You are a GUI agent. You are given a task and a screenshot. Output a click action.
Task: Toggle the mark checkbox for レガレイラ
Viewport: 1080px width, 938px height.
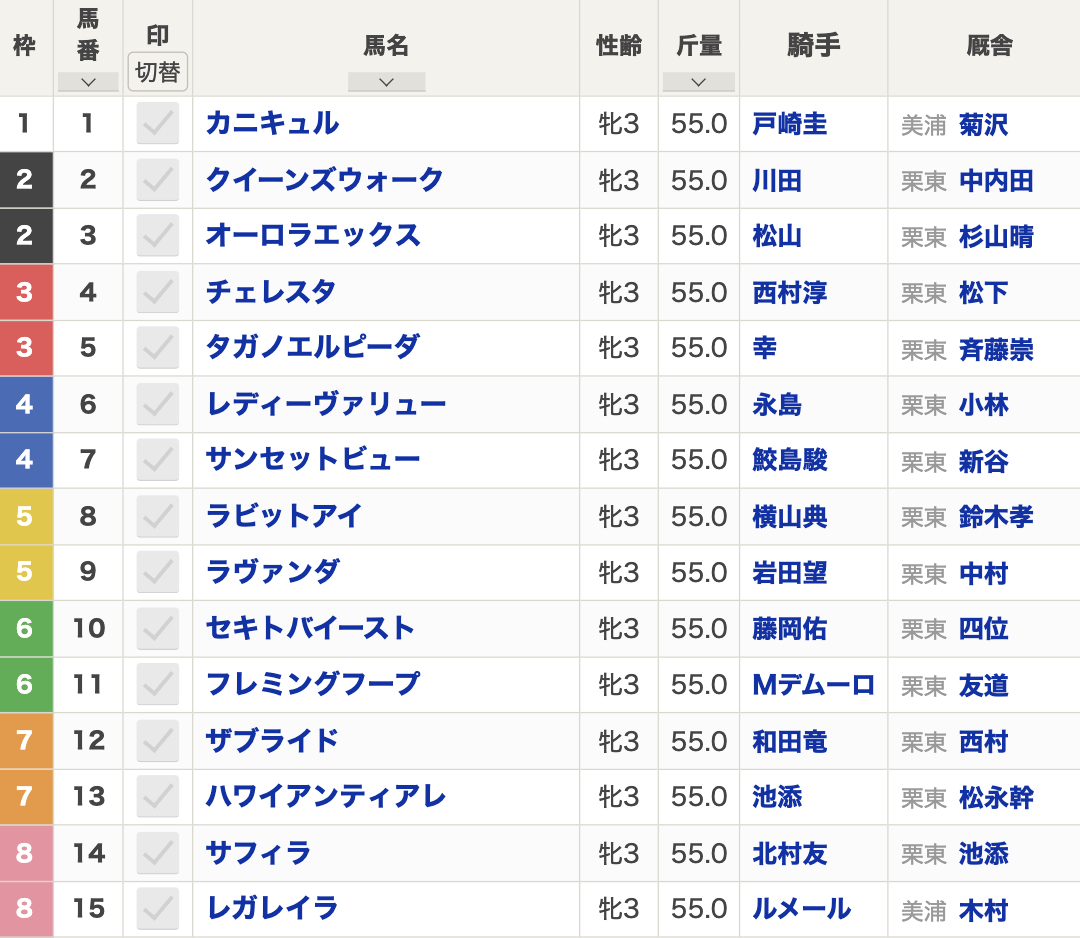(158, 909)
